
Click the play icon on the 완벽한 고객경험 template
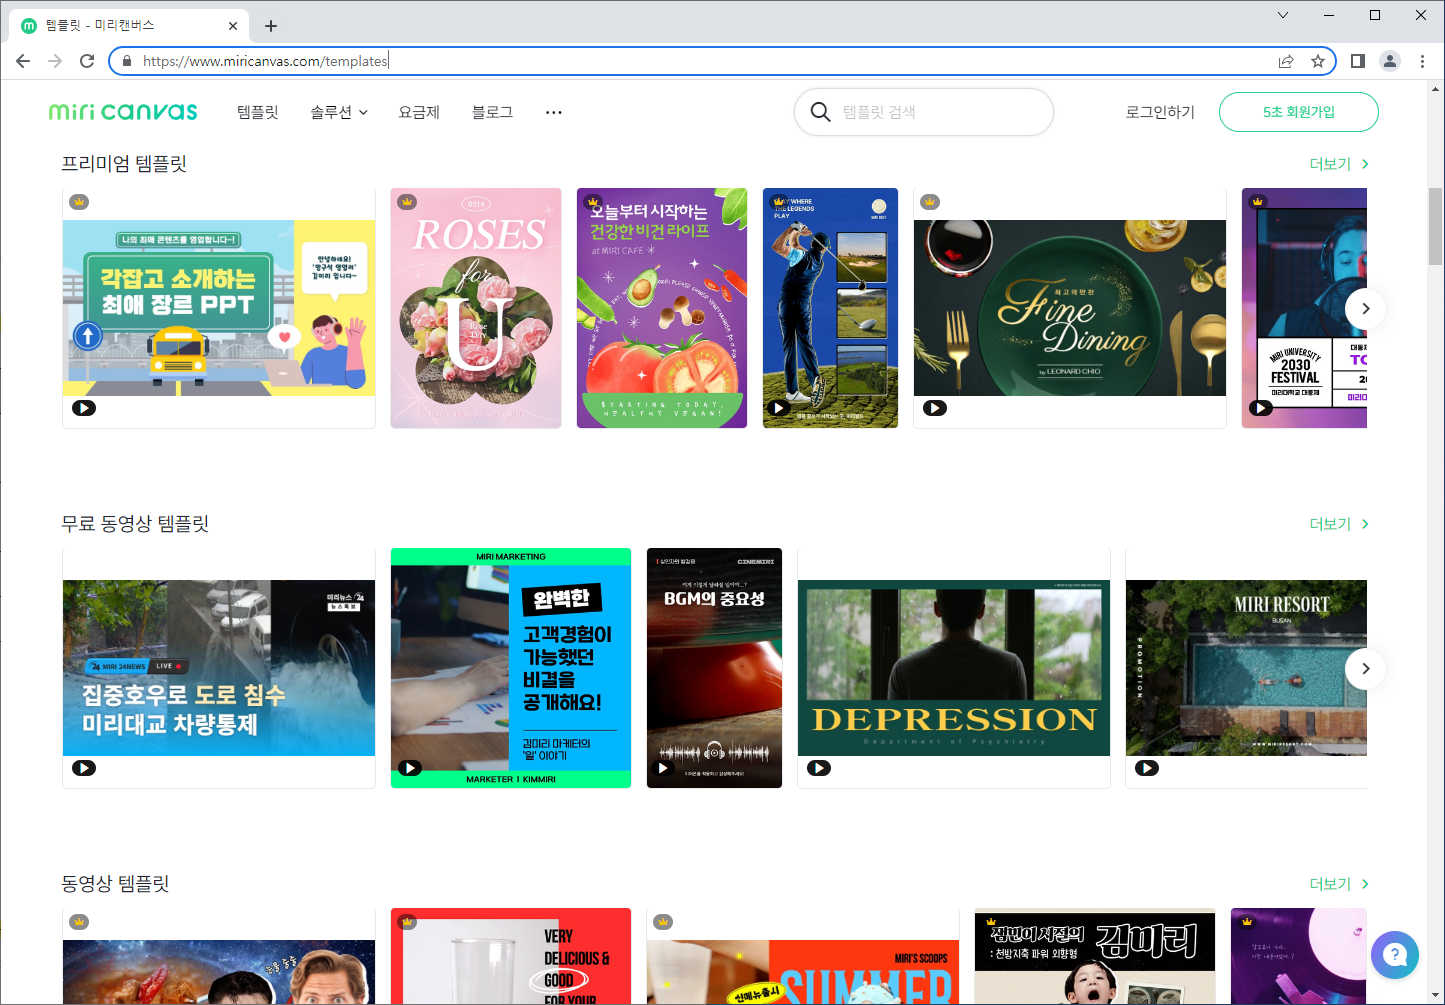[410, 768]
